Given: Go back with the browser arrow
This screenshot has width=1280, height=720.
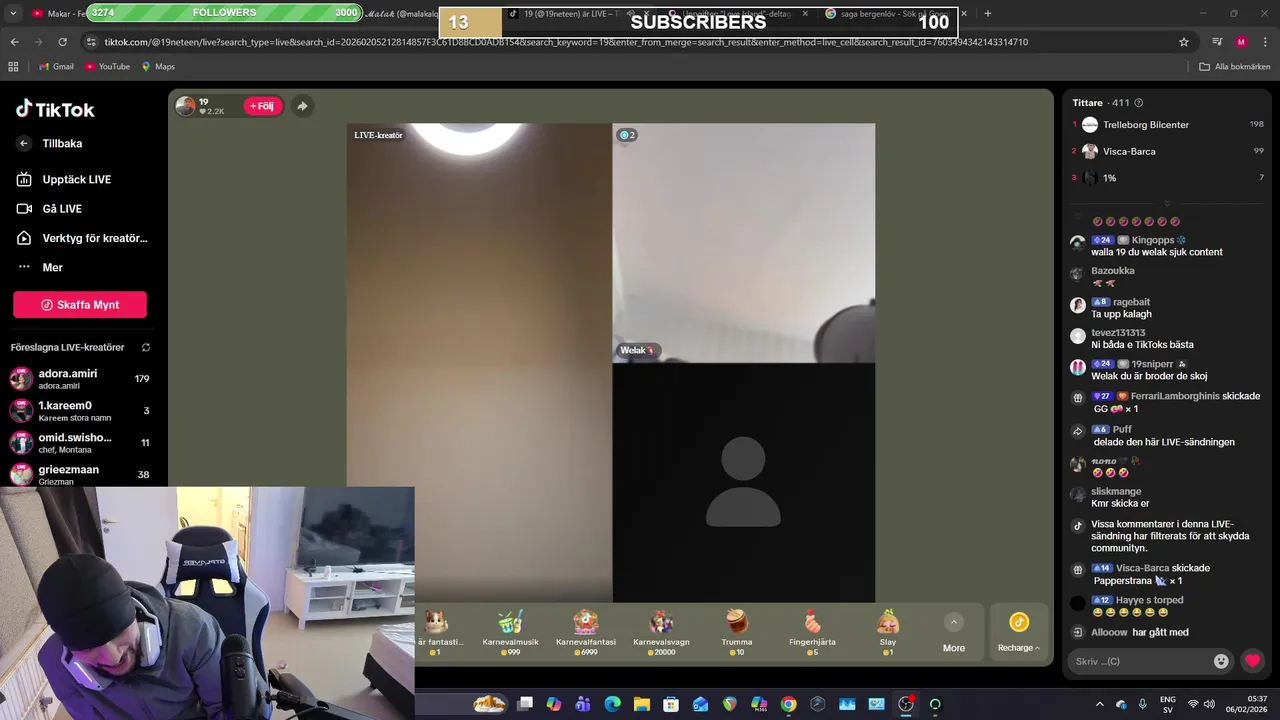Looking at the screenshot, I should click(x=14, y=42).
